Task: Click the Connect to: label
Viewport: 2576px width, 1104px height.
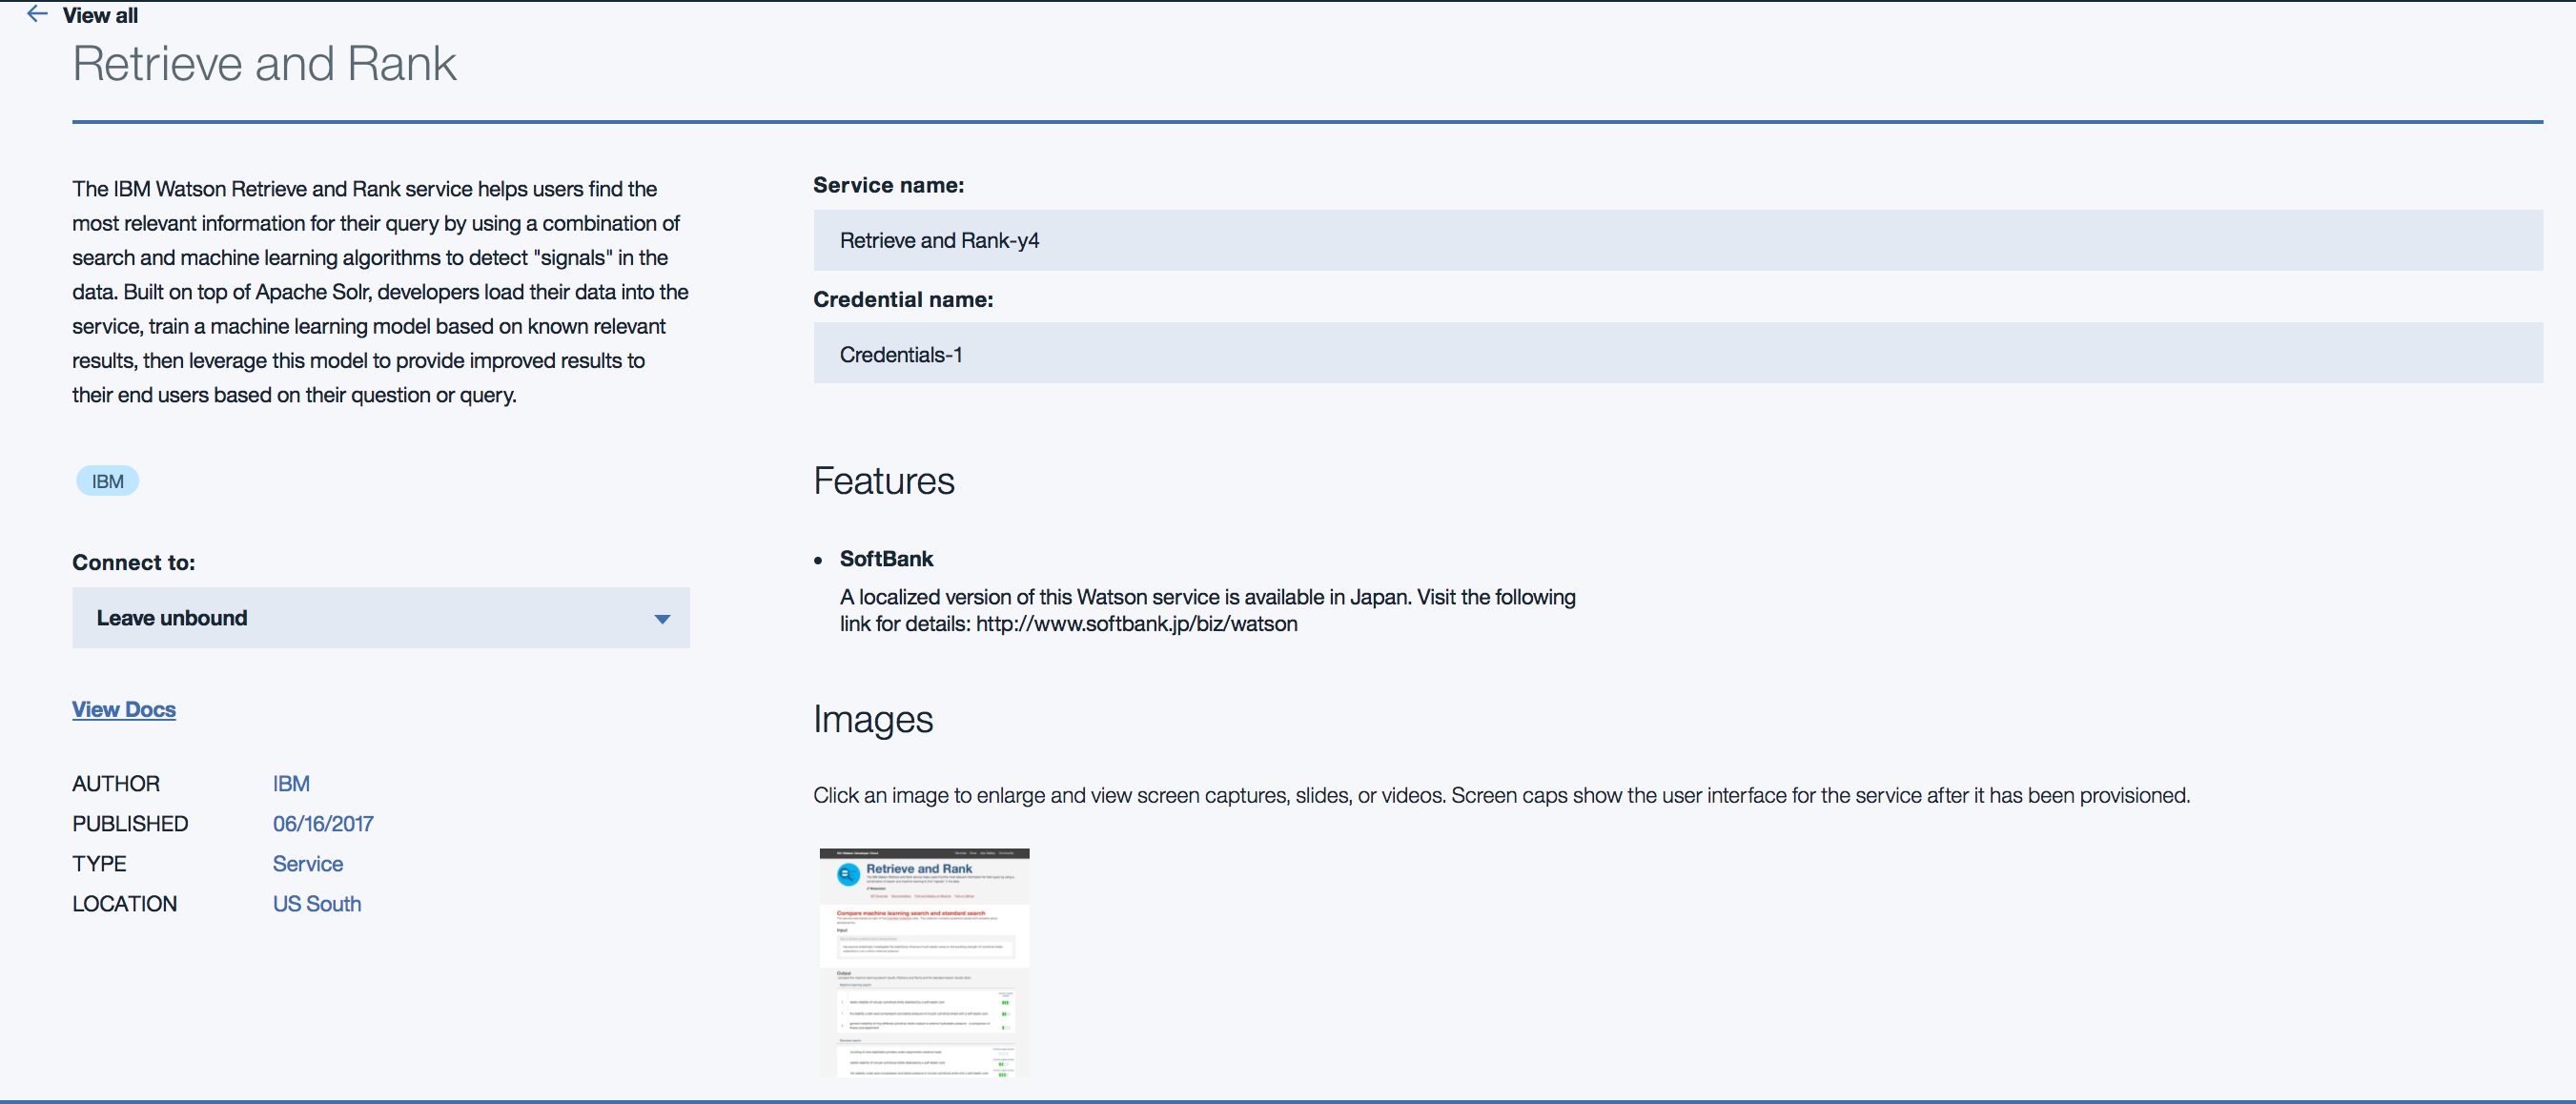Action: (x=133, y=562)
